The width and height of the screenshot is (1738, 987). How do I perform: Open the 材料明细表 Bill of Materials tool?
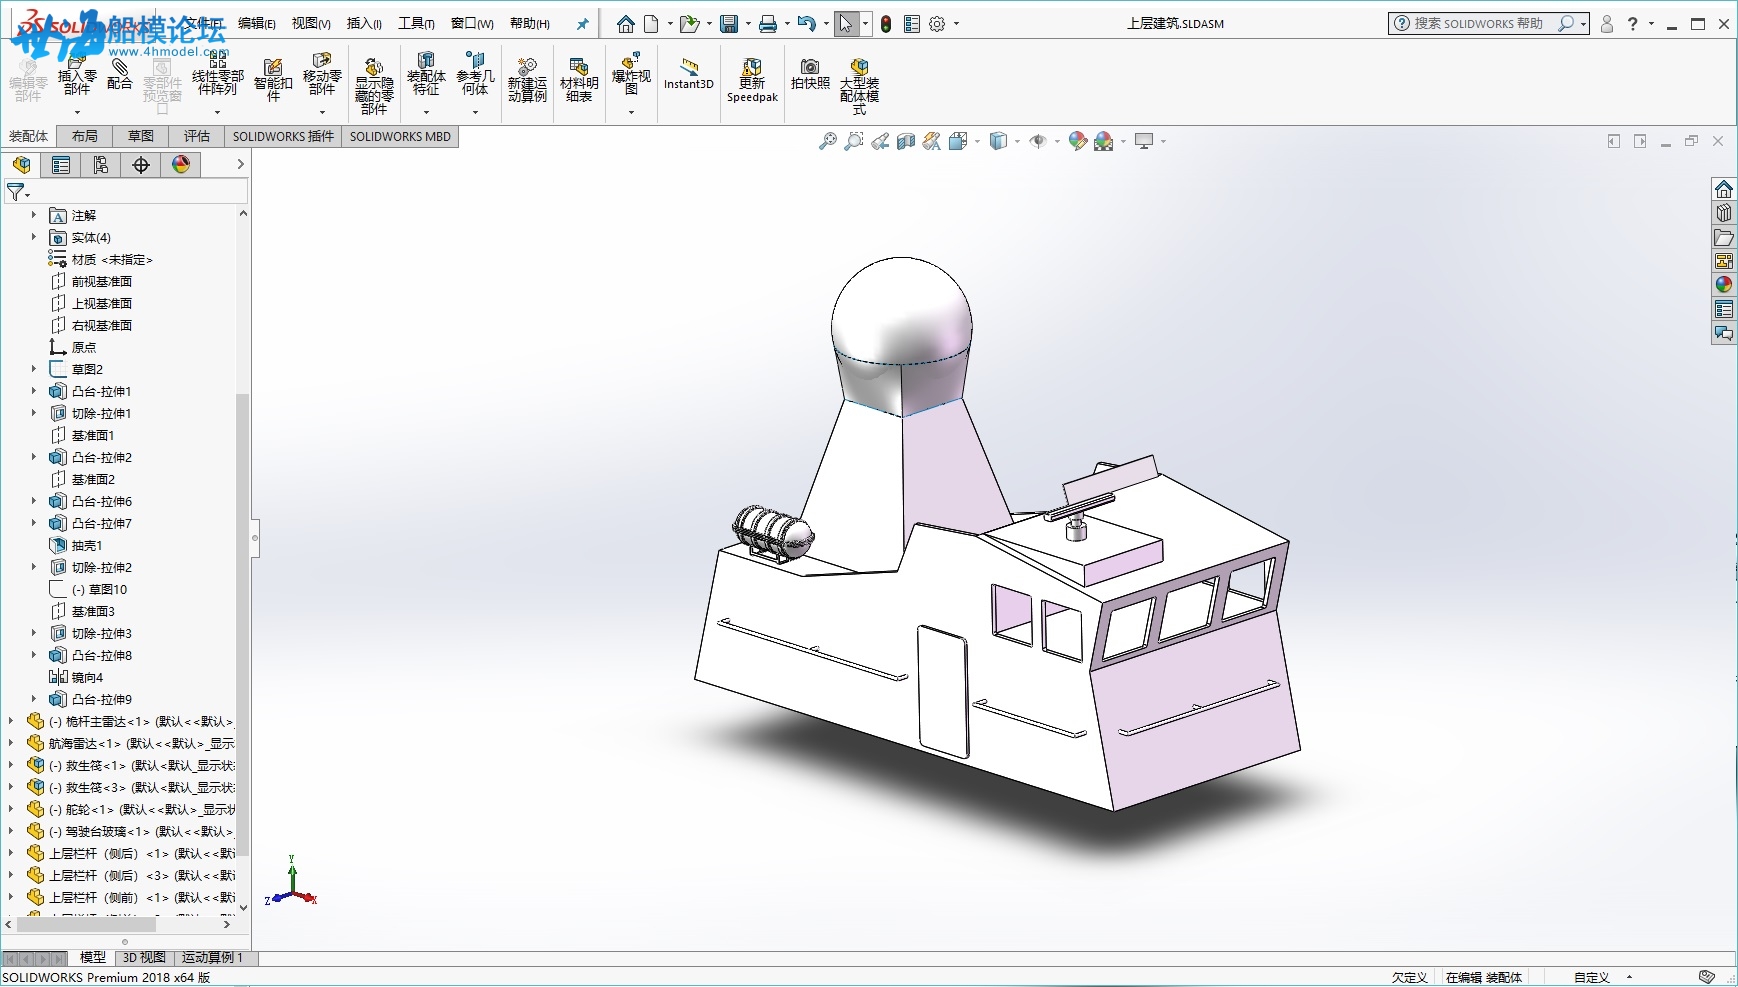click(x=579, y=80)
